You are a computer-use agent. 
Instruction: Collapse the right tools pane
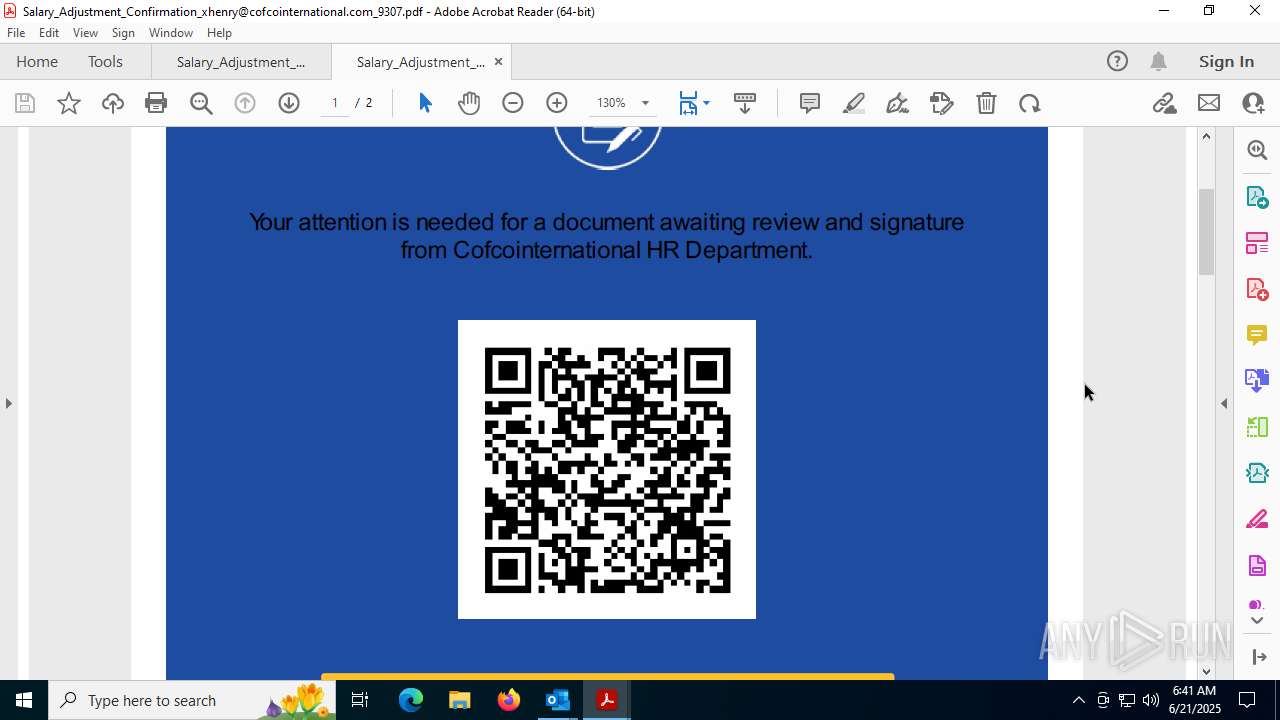pyautogui.click(x=1224, y=403)
